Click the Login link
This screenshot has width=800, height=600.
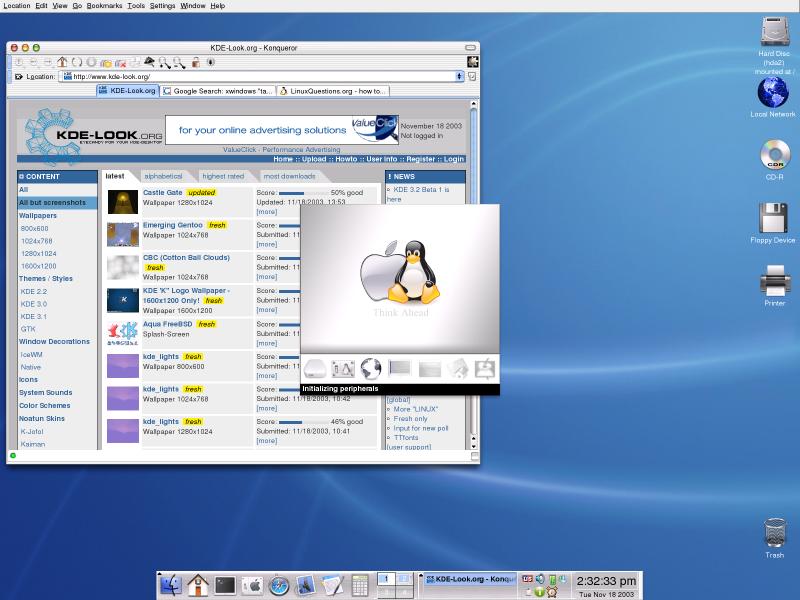tap(454, 159)
